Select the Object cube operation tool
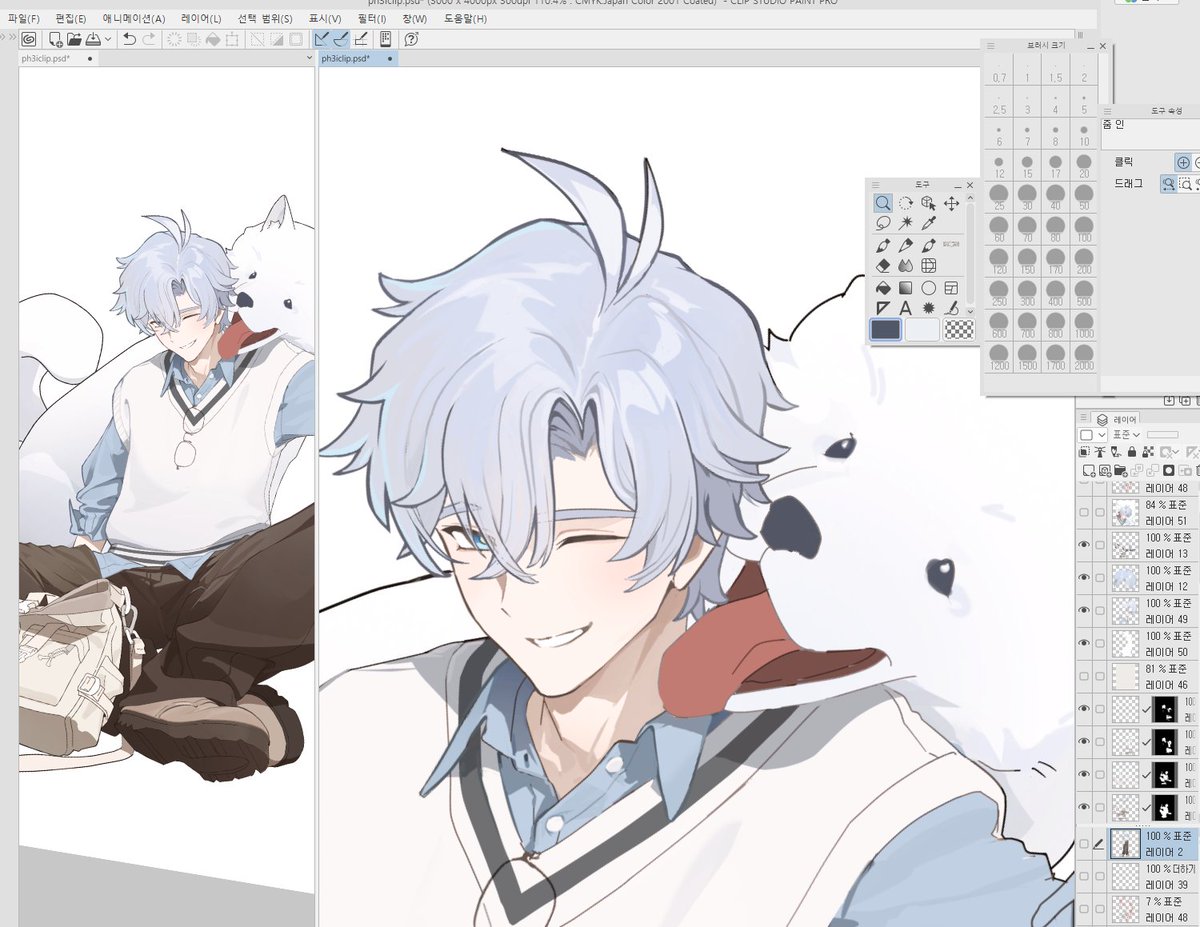This screenshot has width=1200, height=927. click(x=928, y=203)
